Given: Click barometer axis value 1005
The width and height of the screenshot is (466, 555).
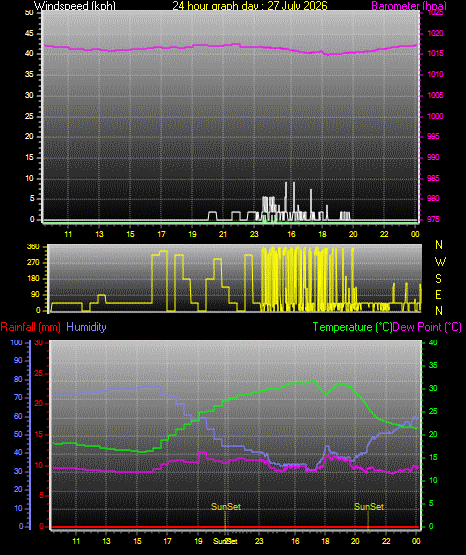Looking at the screenshot, I should pyautogui.click(x=435, y=95).
